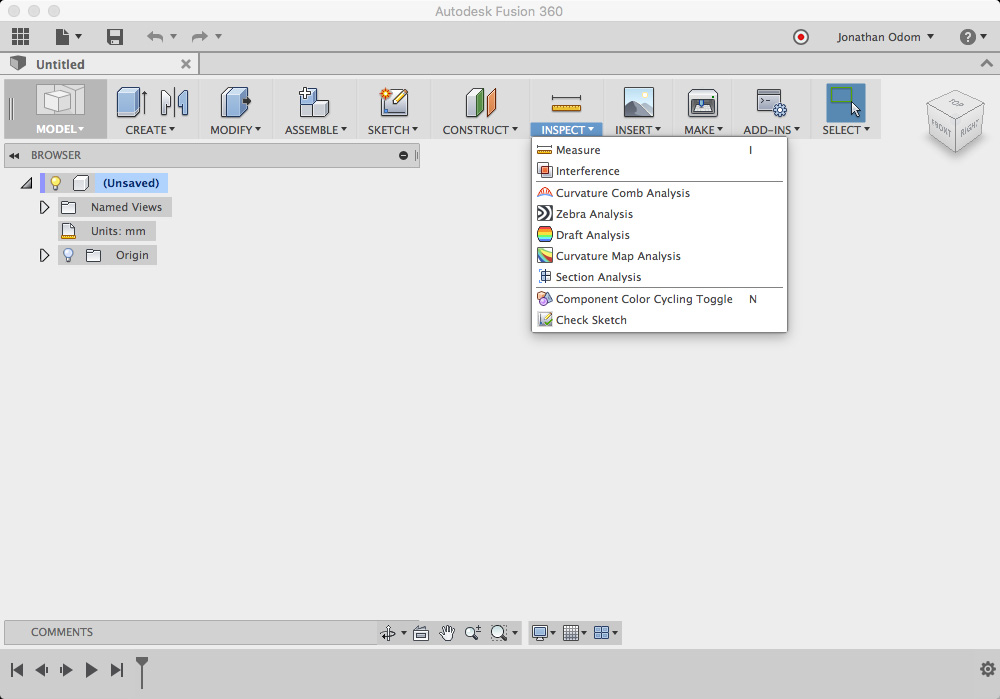Open the ASSEMBLE menu
The height and width of the screenshot is (699, 1000).
(x=316, y=129)
